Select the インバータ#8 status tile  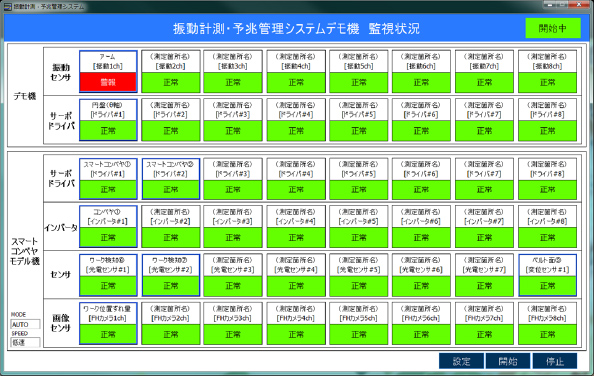[548, 226]
